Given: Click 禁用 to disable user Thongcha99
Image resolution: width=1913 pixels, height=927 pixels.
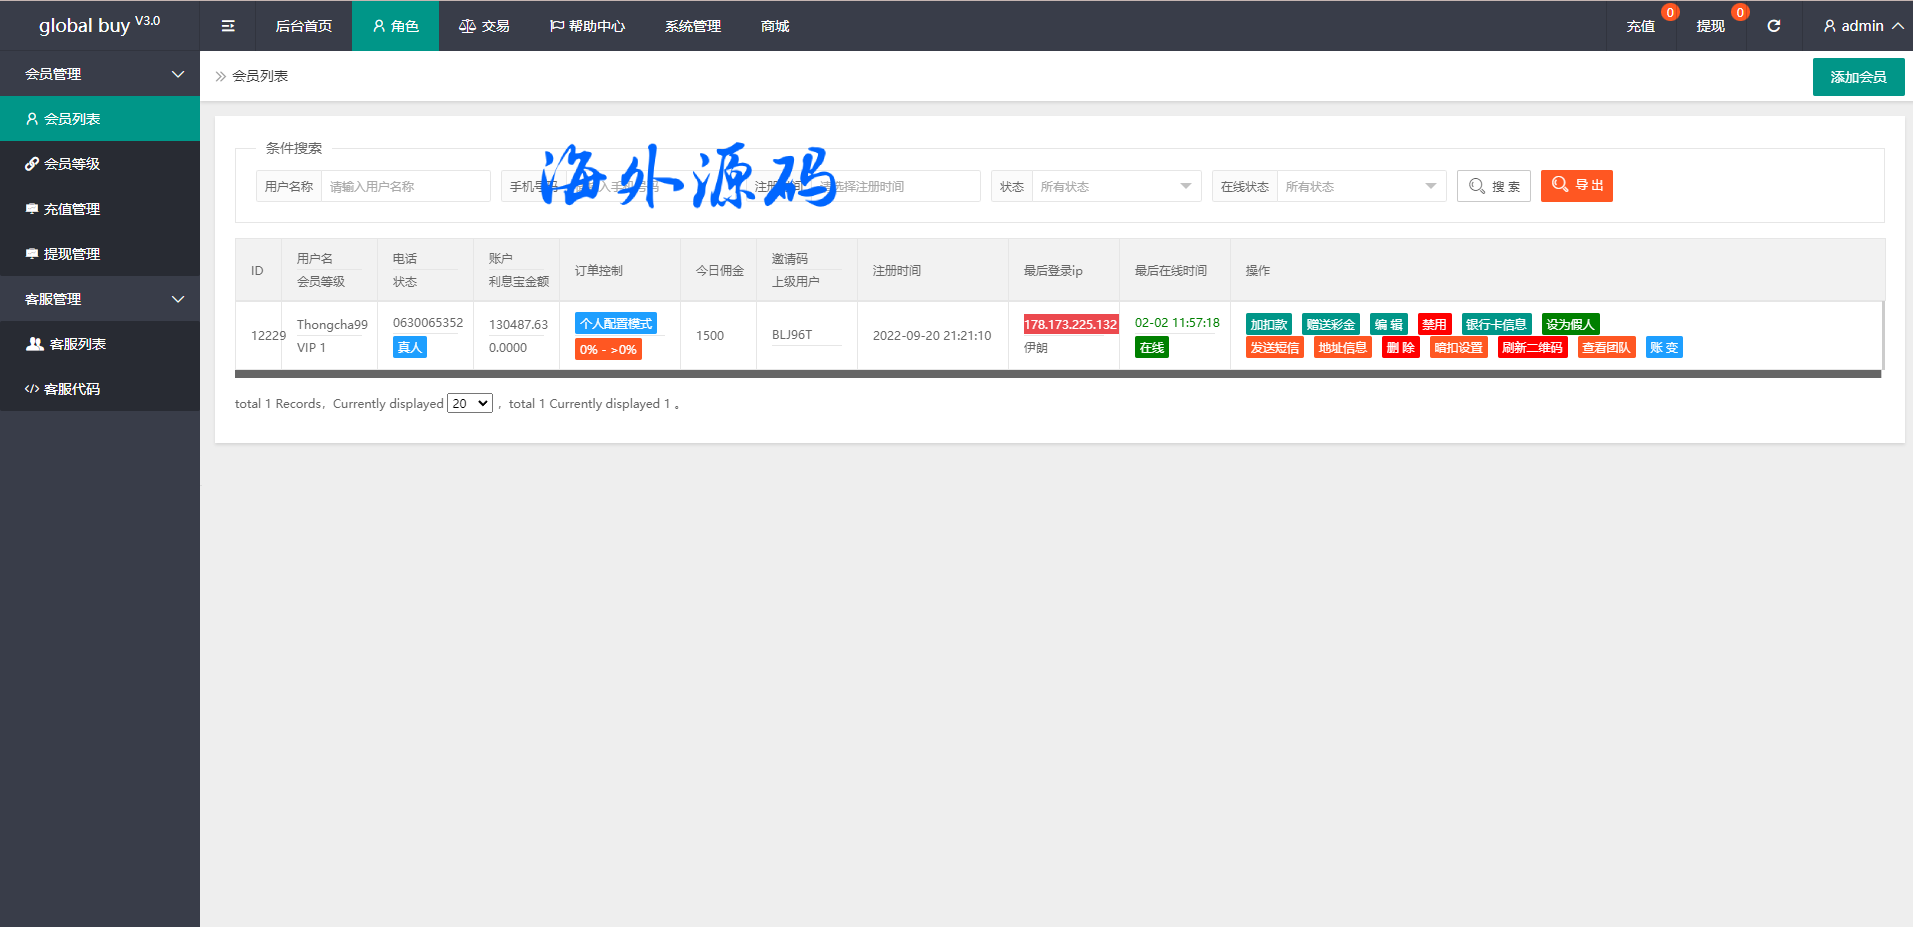Looking at the screenshot, I should point(1434,324).
